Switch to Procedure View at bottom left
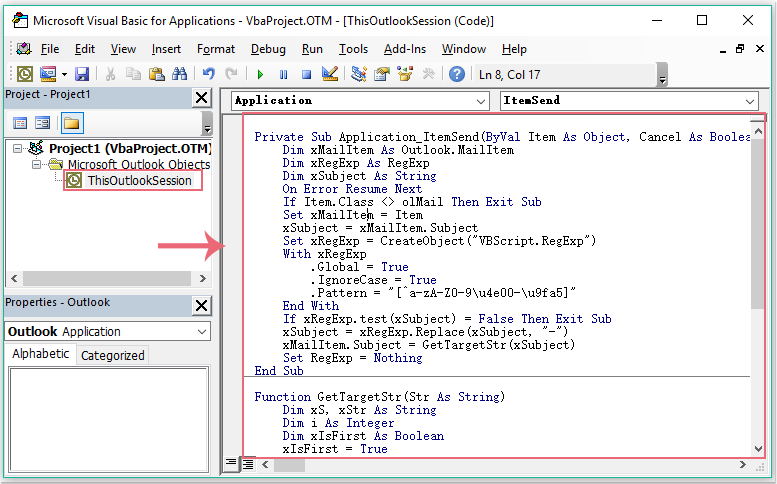Viewport: 777px width, 484px height. coord(231,463)
